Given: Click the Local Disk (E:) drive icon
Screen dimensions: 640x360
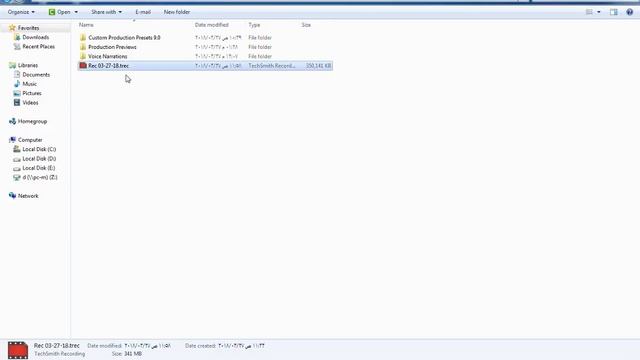Looking at the screenshot, I should (17, 169).
